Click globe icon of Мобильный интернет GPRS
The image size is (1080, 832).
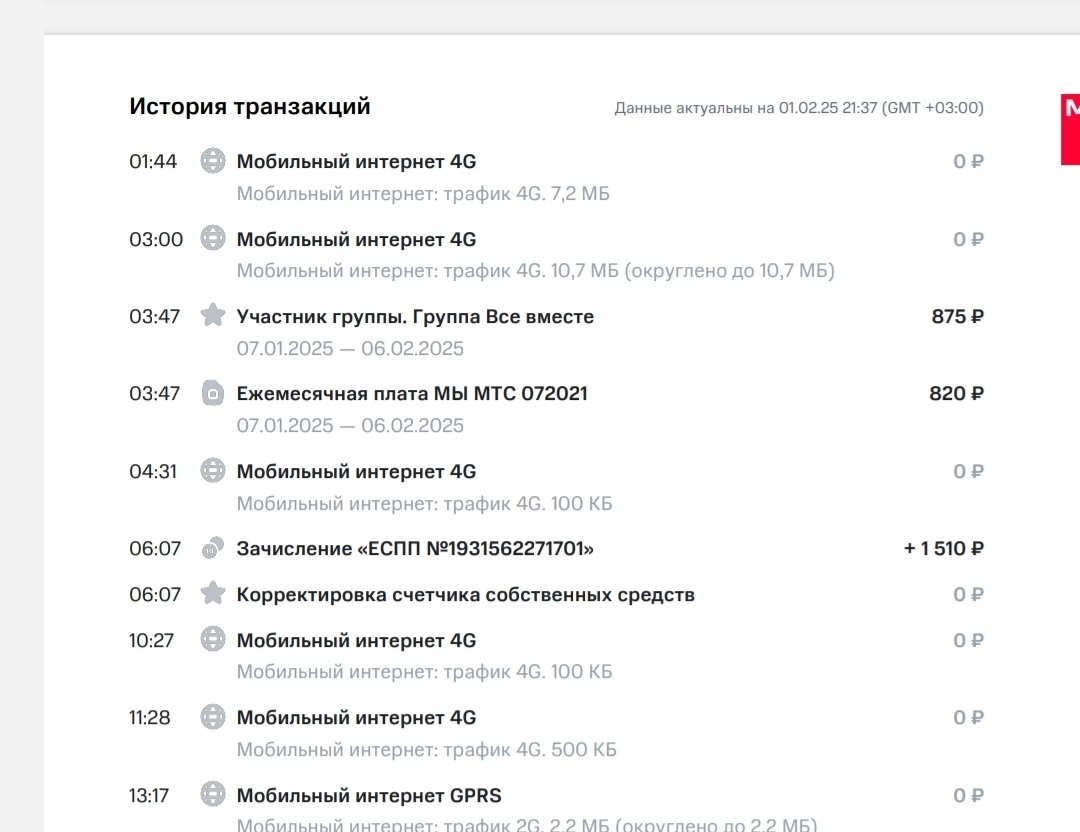(x=213, y=794)
